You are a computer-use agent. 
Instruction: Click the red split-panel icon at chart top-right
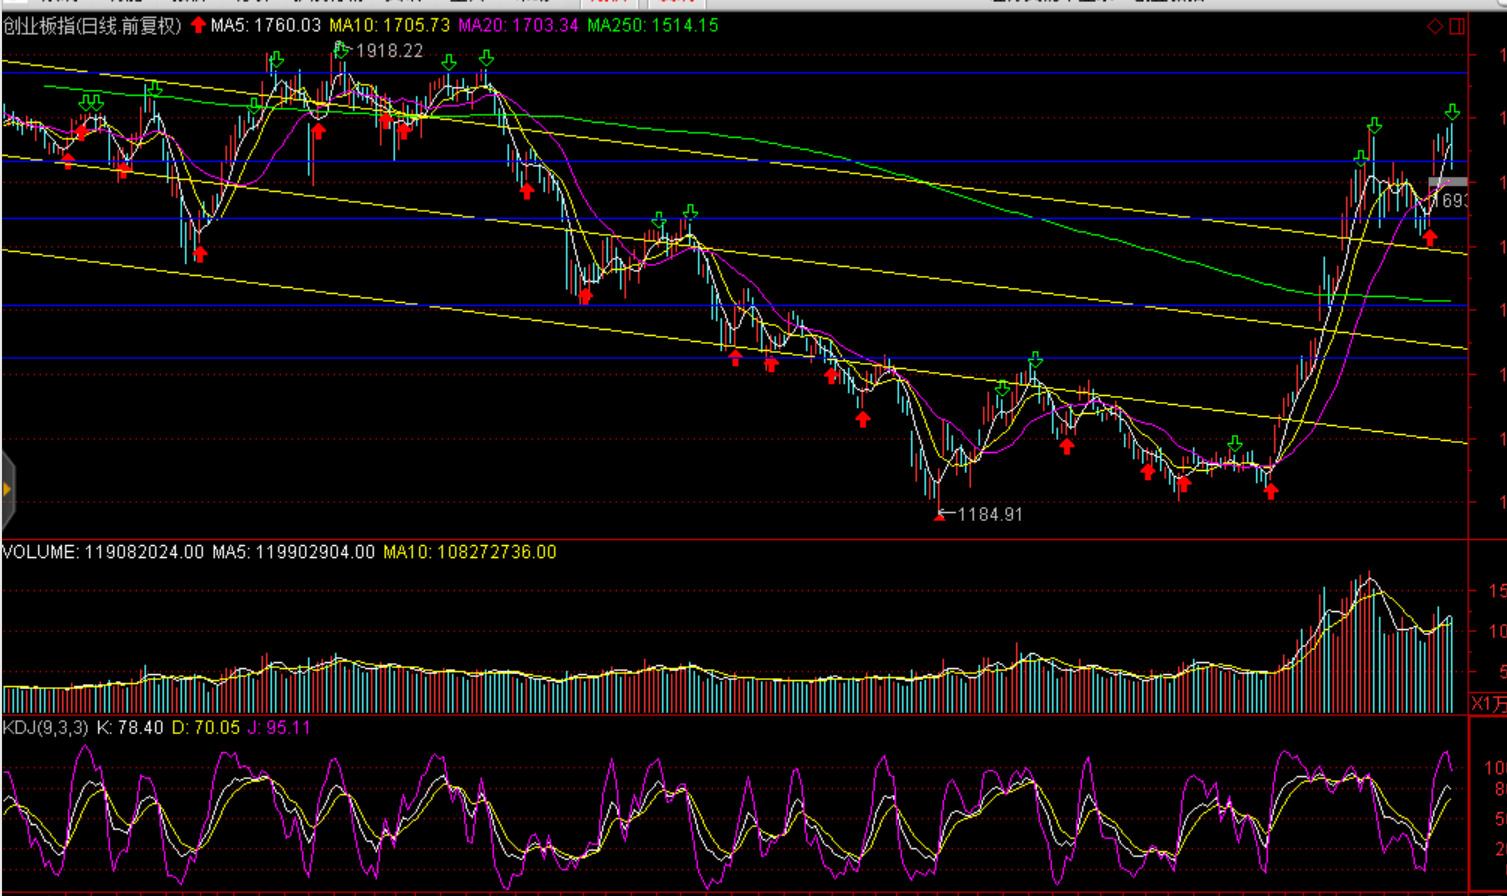click(1457, 26)
